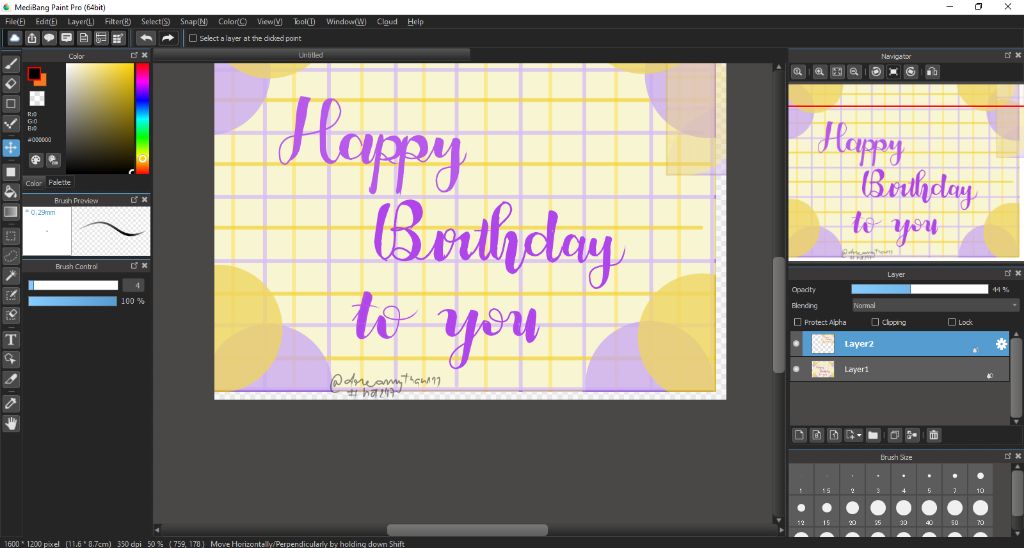Click the Undo arrow button
The image size is (1024, 548).
(x=146, y=39)
